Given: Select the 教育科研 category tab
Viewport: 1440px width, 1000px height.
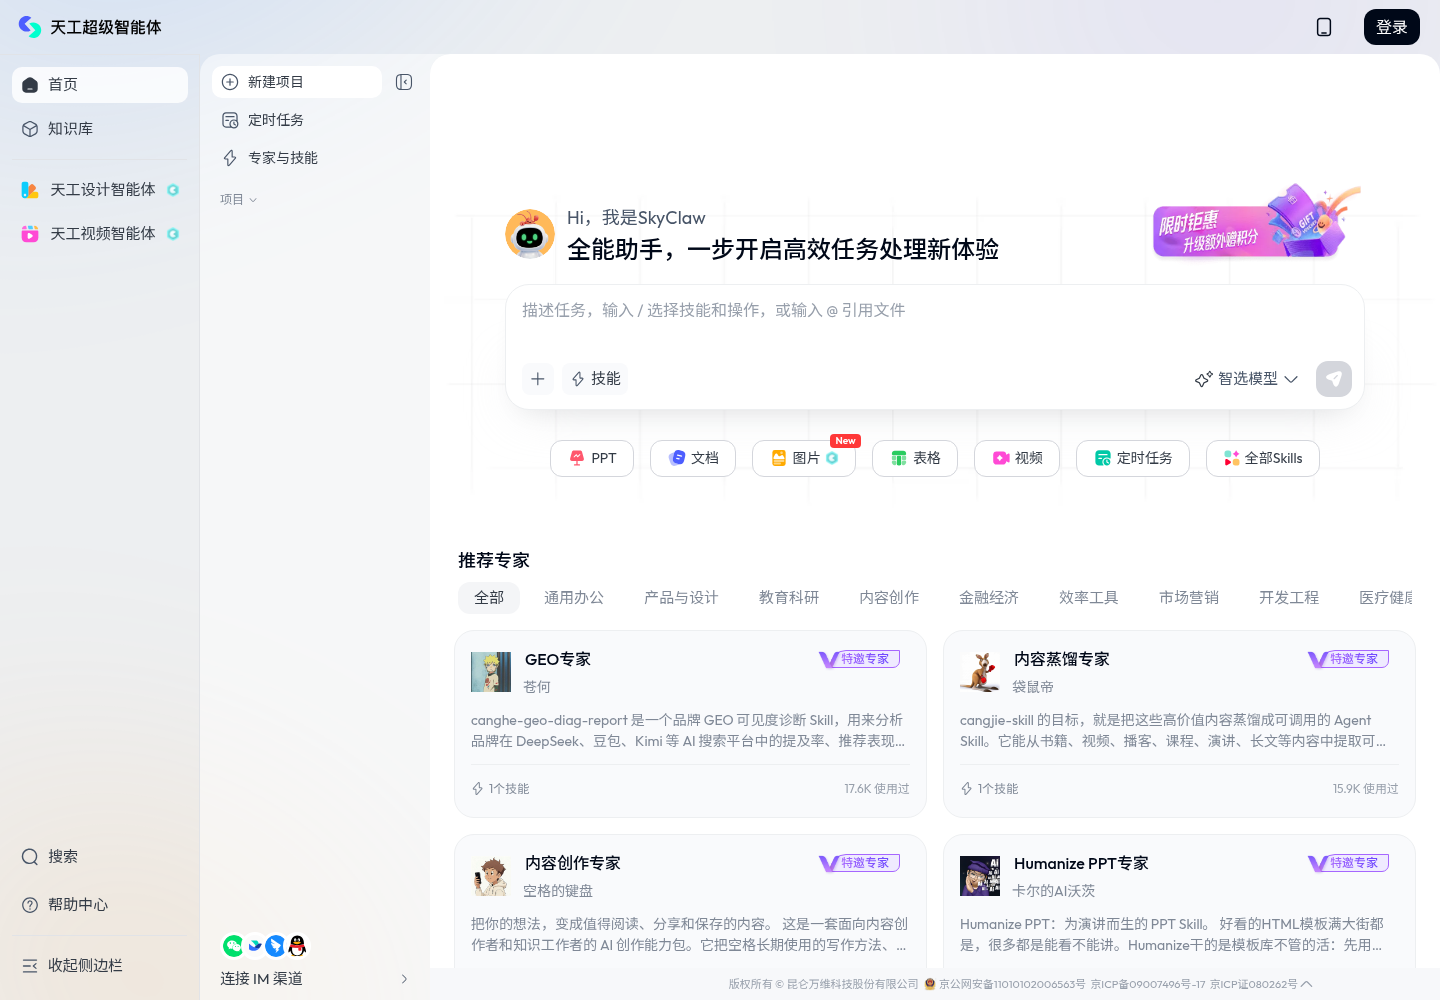Looking at the screenshot, I should pos(789,598).
